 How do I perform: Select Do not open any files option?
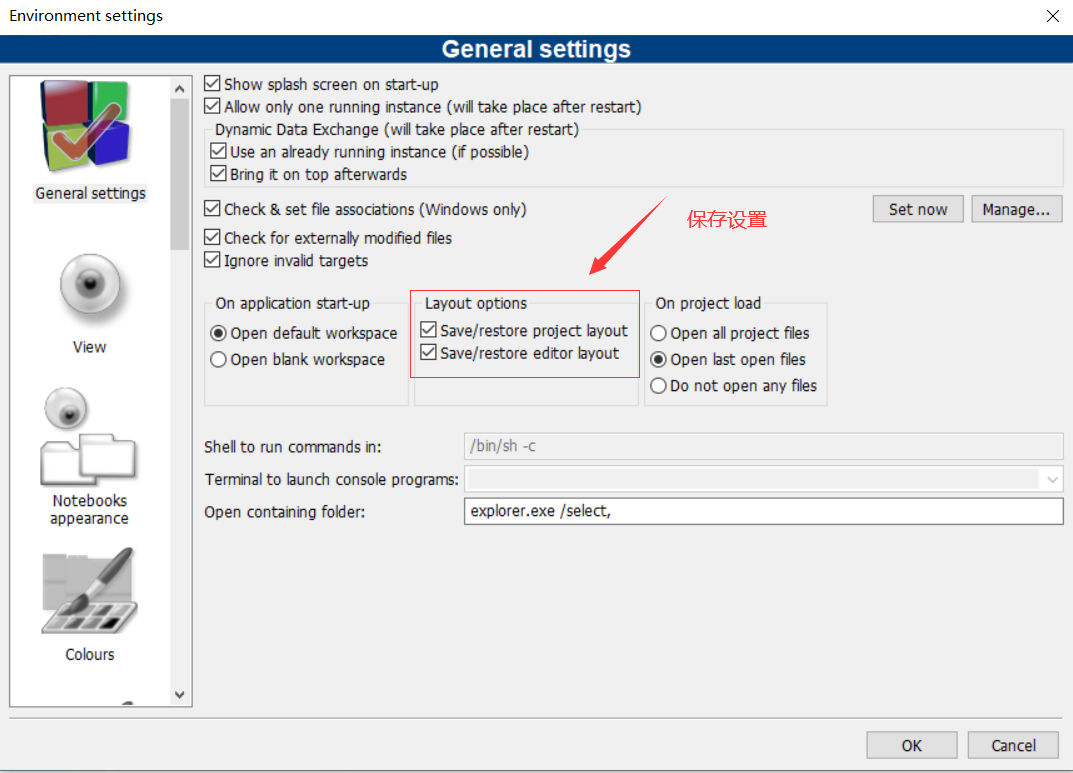[658, 386]
